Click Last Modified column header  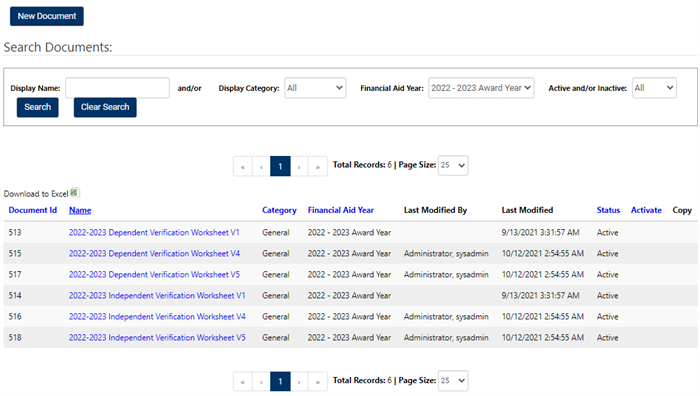[x=527, y=210]
